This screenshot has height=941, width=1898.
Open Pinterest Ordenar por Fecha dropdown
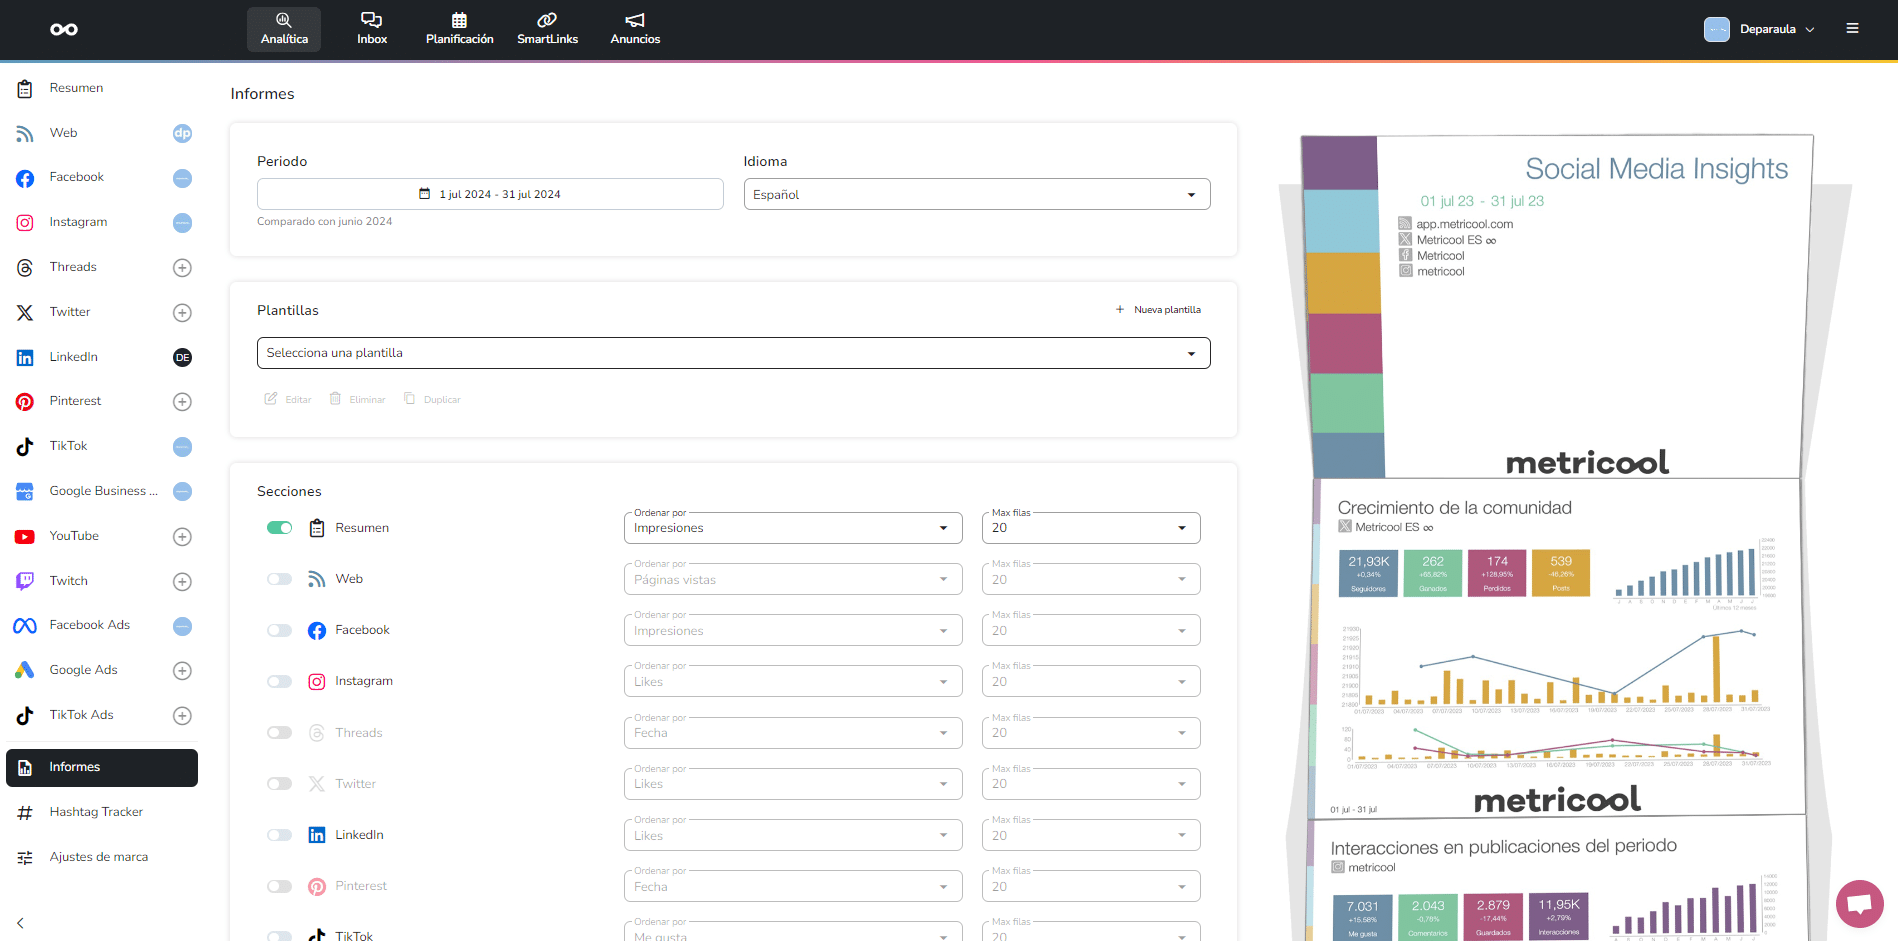click(x=793, y=886)
